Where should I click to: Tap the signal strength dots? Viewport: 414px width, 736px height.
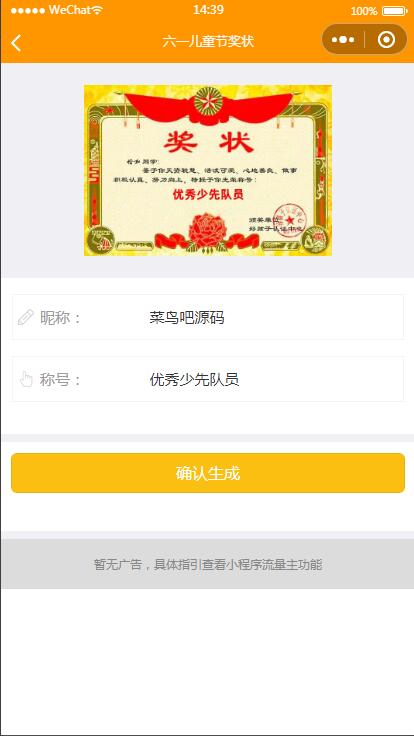click(x=28, y=10)
